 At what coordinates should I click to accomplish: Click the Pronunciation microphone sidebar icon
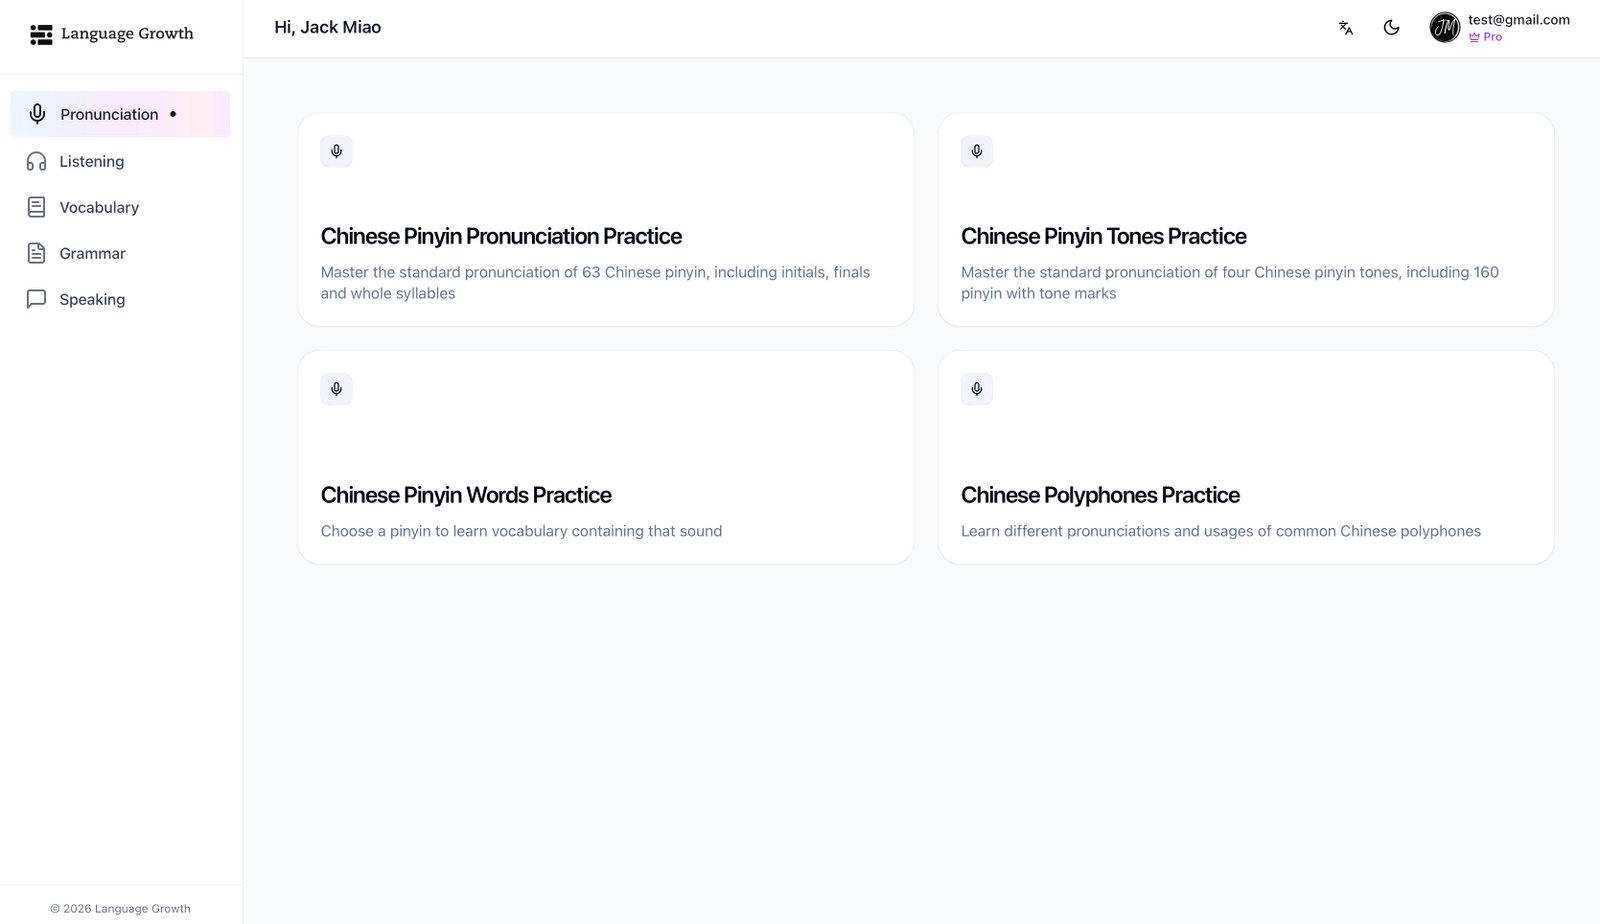(37, 114)
